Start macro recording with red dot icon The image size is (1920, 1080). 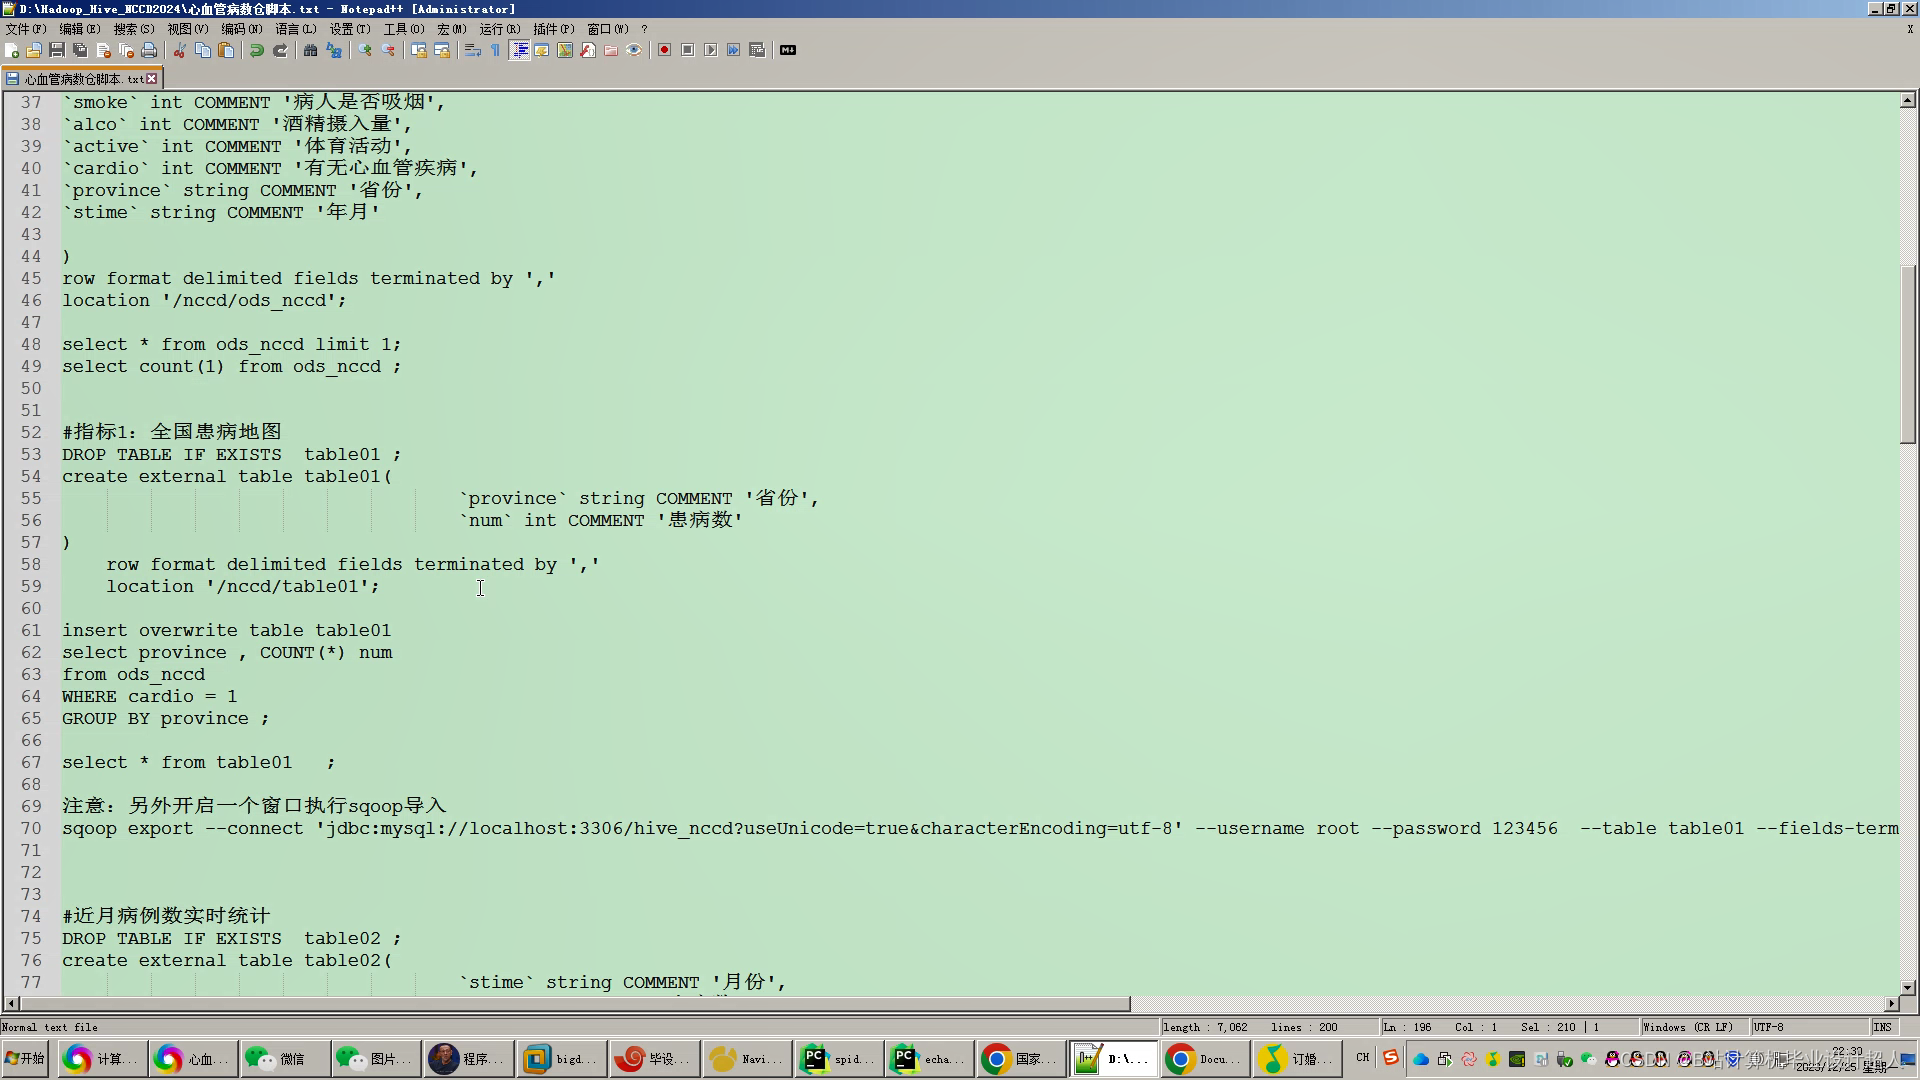pyautogui.click(x=665, y=50)
